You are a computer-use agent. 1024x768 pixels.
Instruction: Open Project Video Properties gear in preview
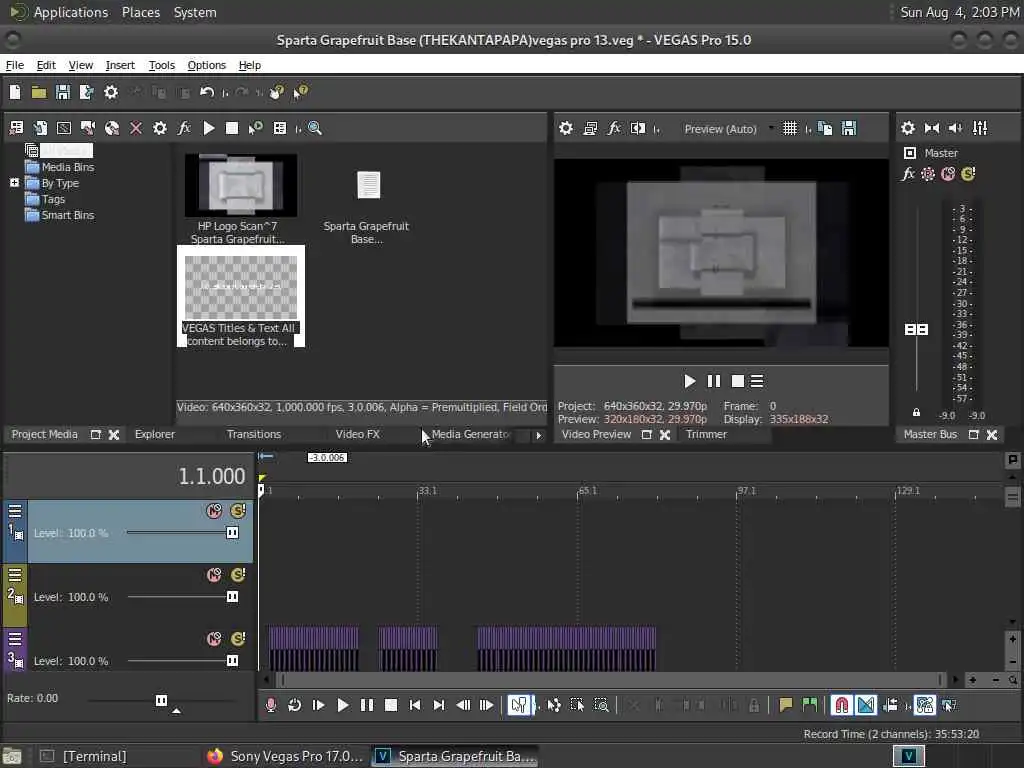pos(566,128)
